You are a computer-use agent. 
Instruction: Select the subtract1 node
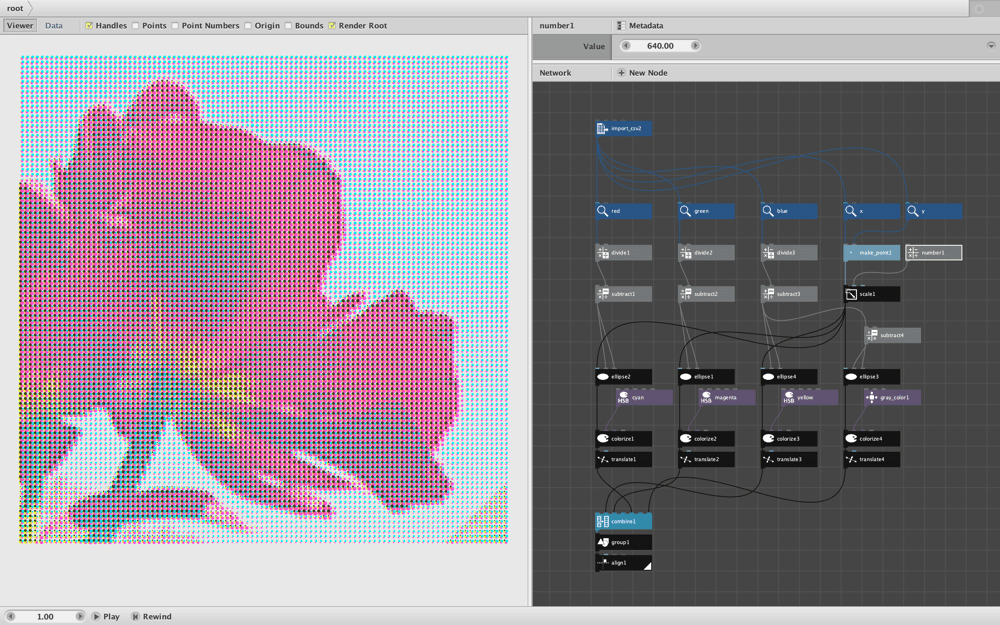click(624, 294)
